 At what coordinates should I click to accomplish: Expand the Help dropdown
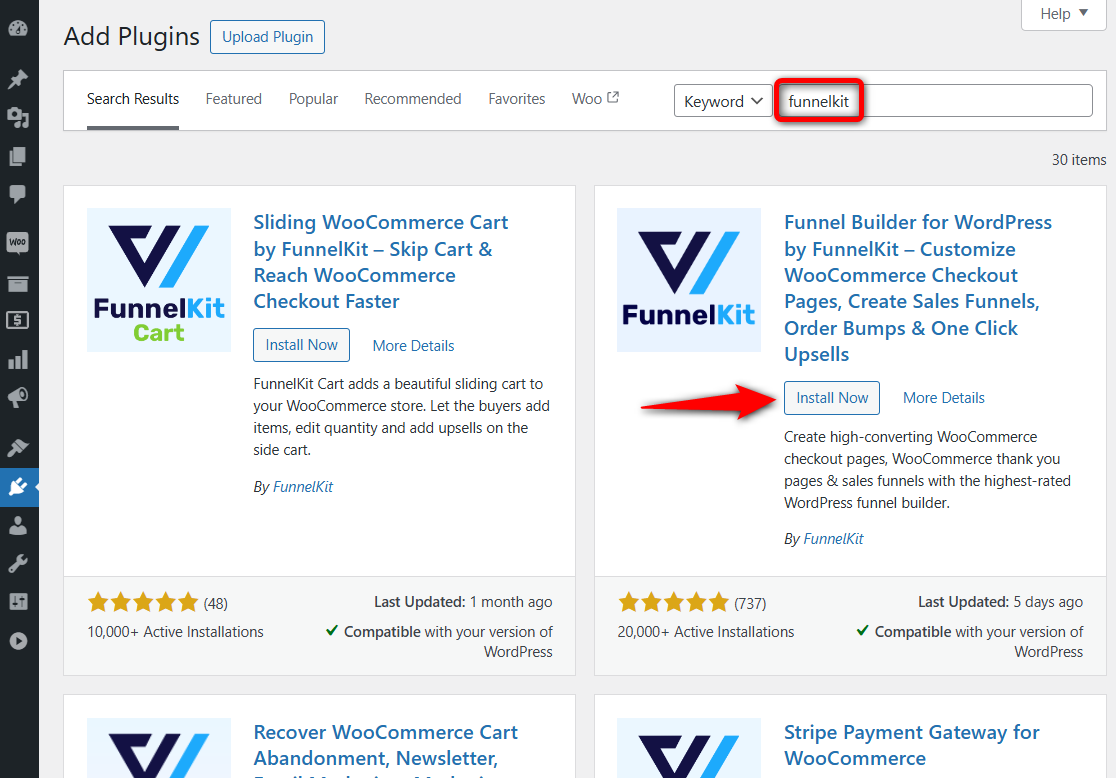pyautogui.click(x=1063, y=14)
